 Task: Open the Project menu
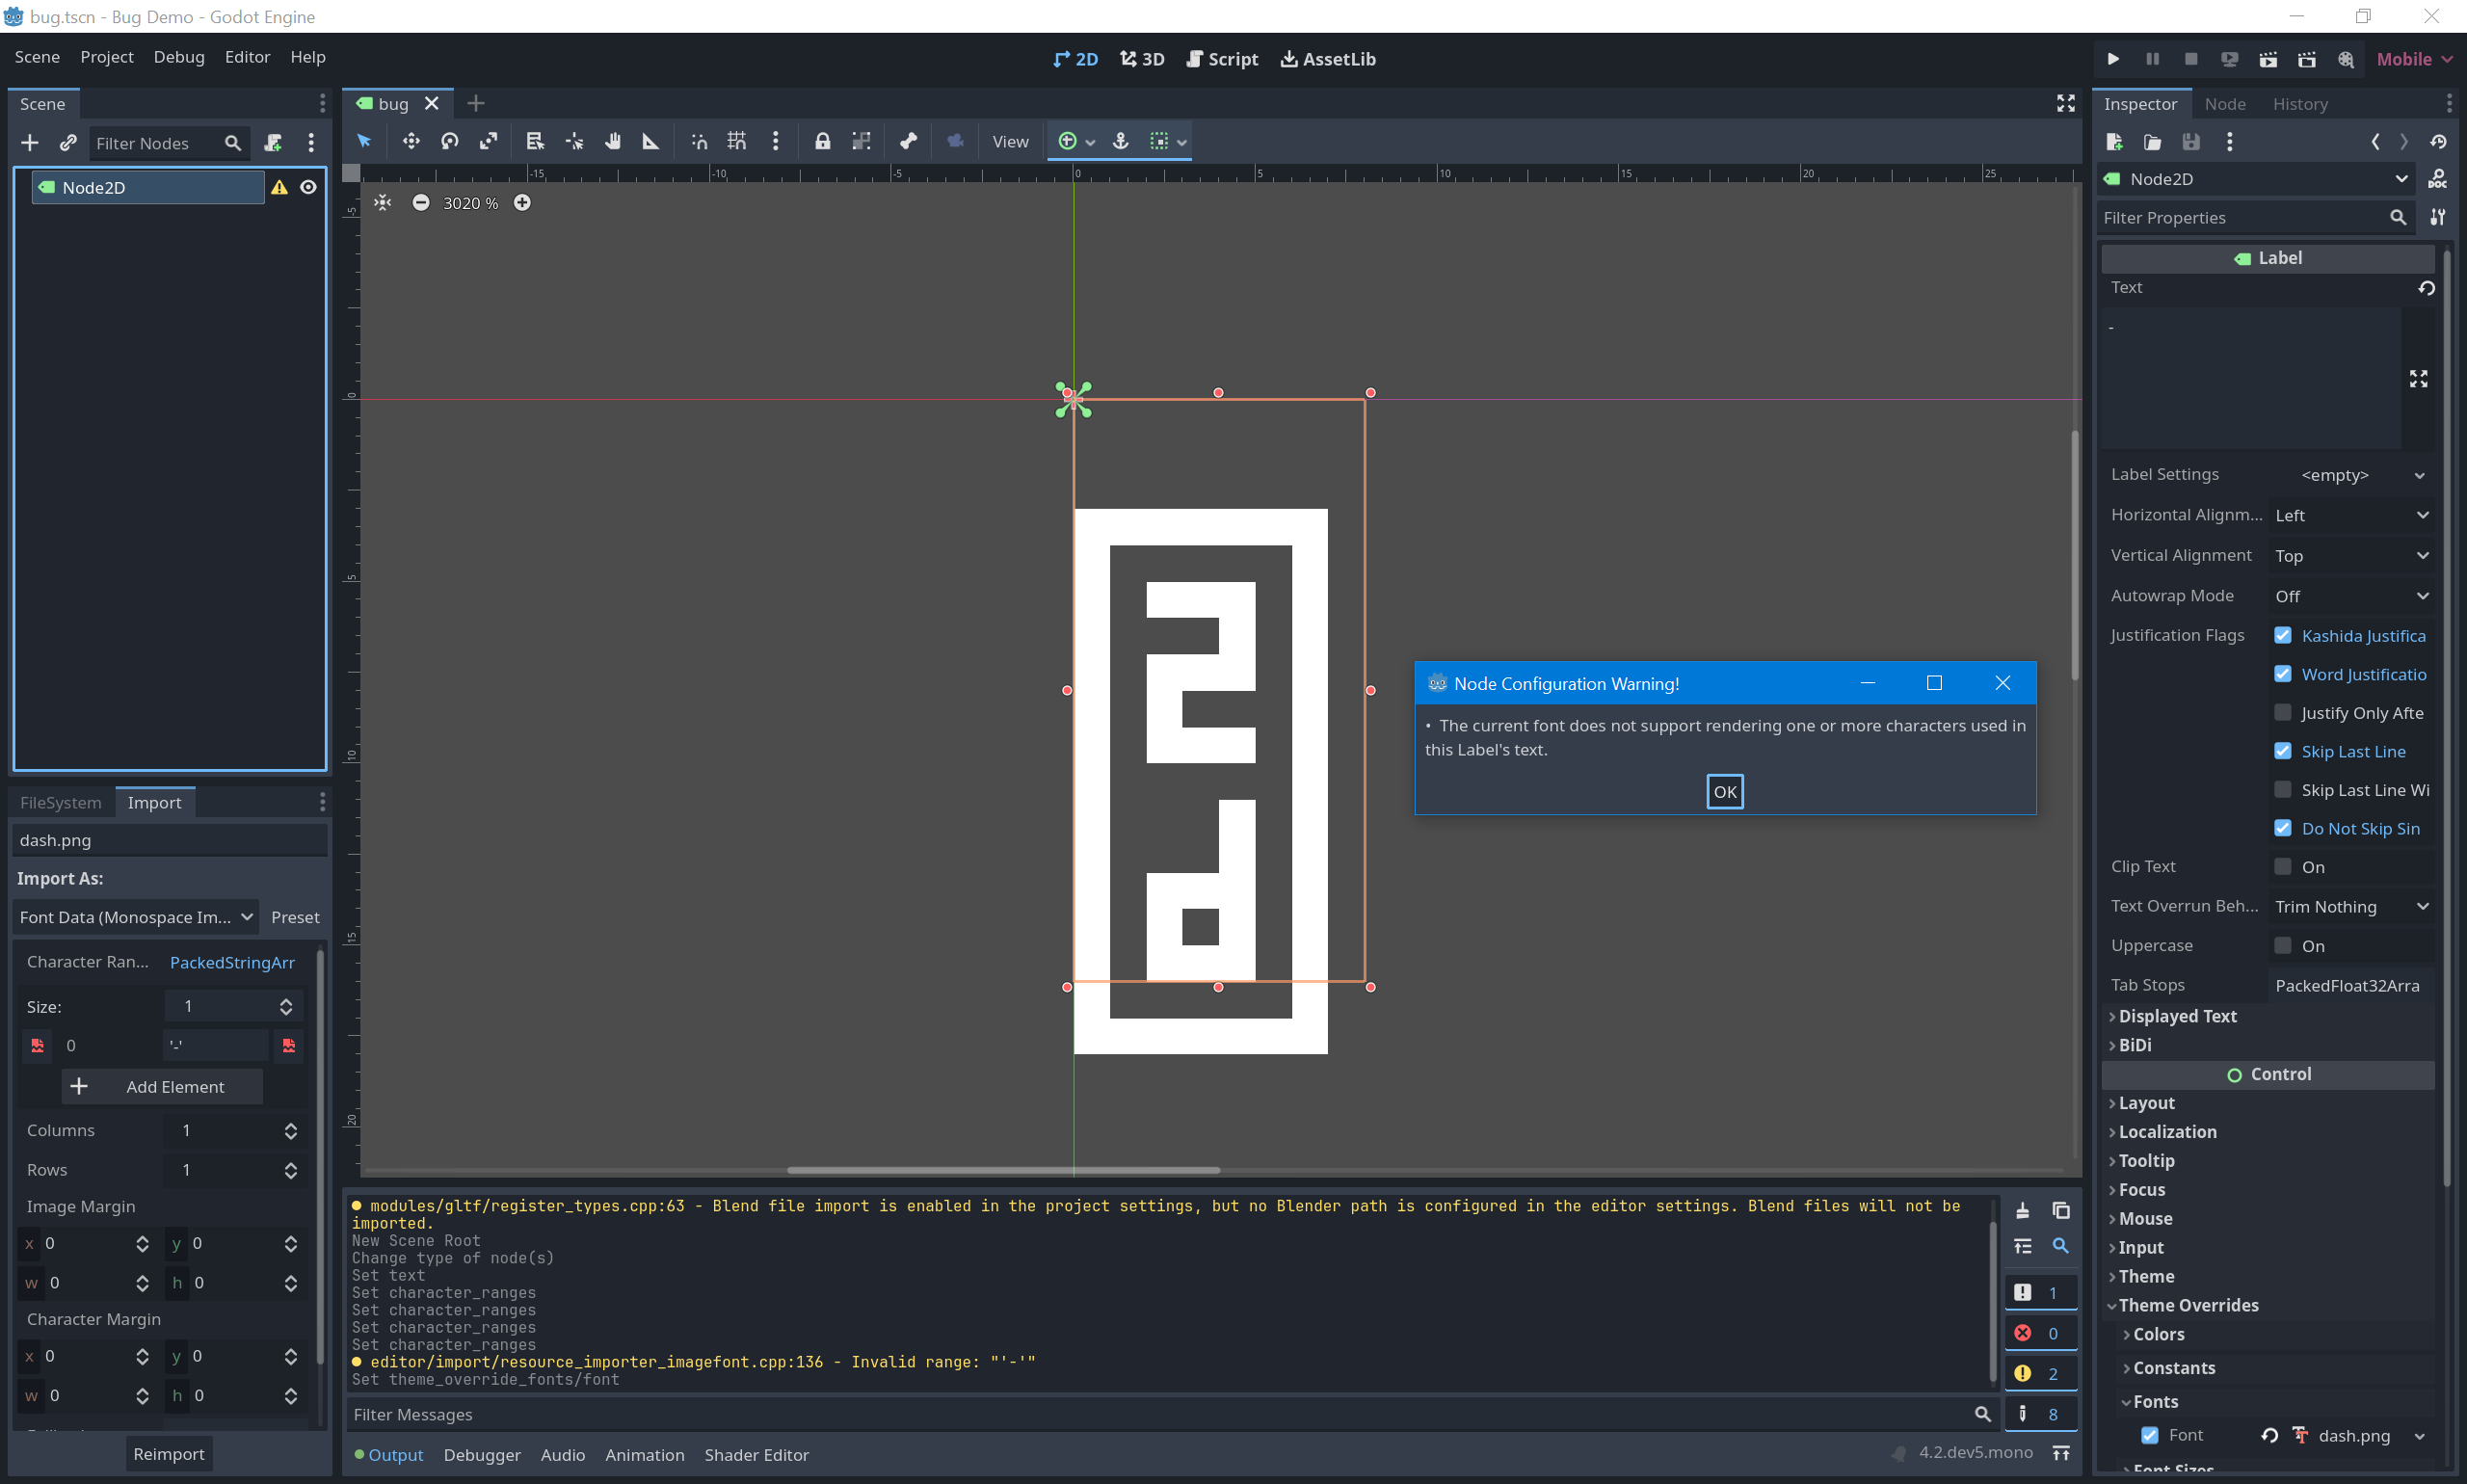(x=106, y=57)
